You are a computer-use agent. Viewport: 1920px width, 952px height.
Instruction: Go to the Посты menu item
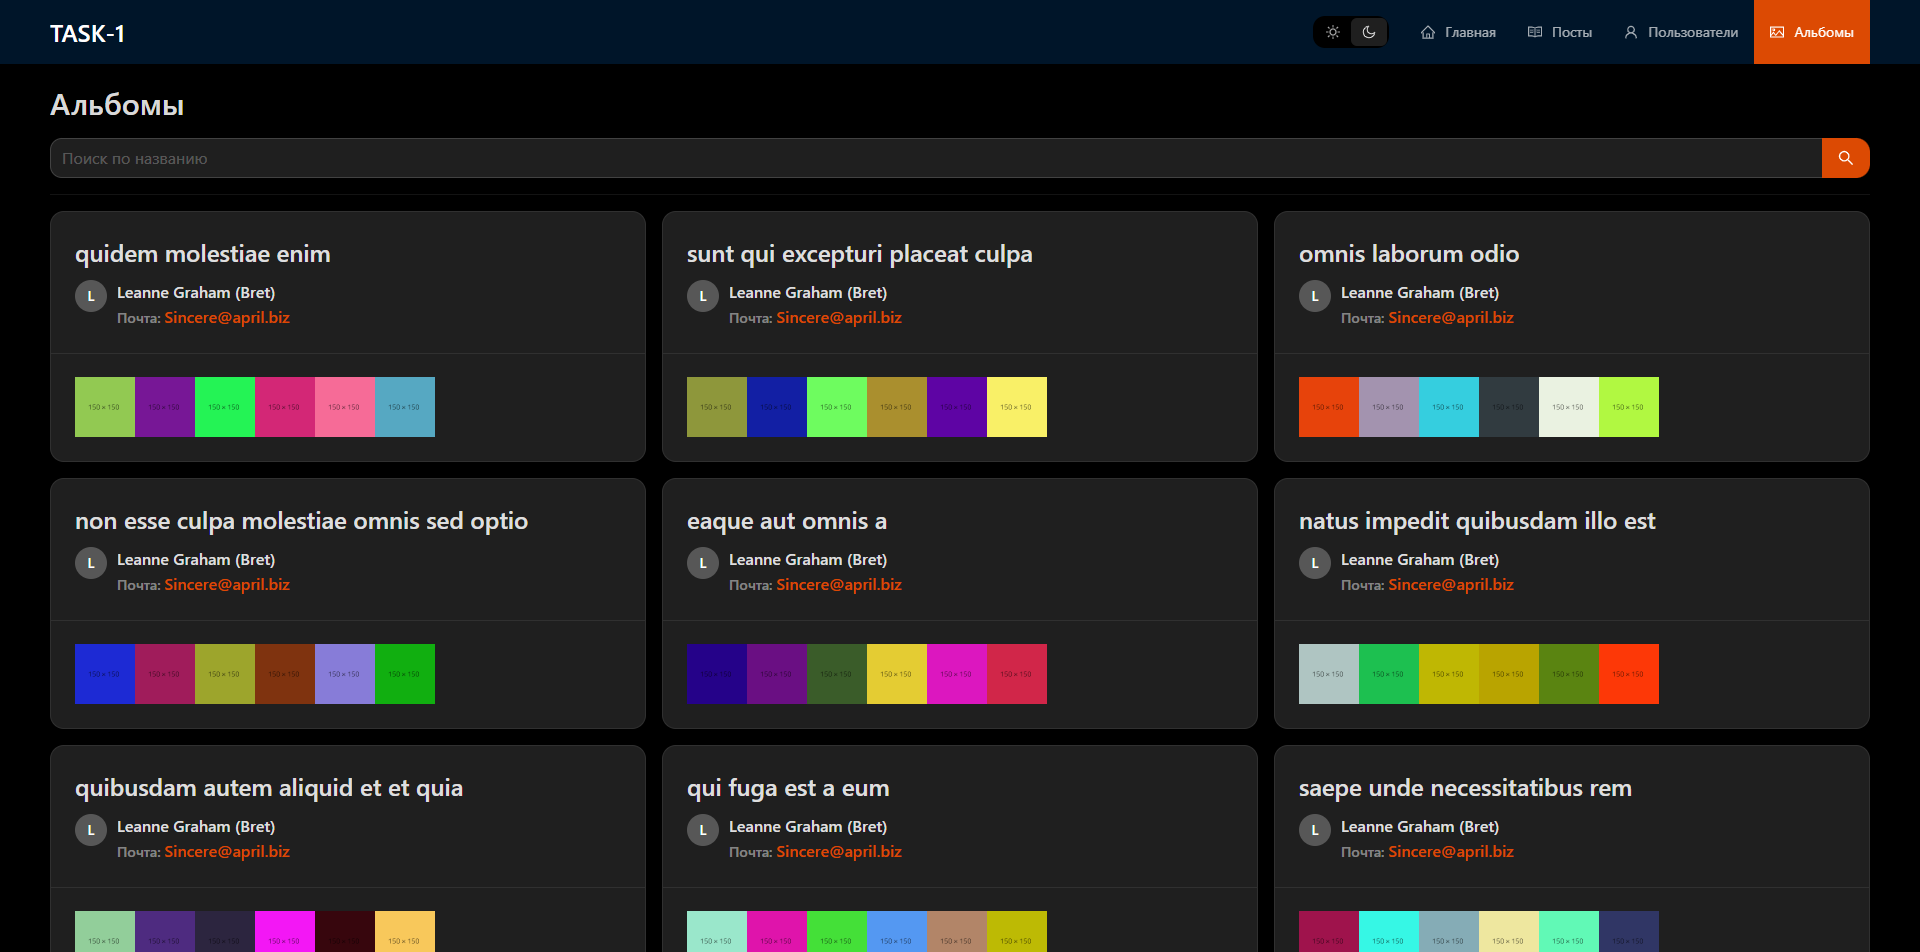tap(1560, 32)
